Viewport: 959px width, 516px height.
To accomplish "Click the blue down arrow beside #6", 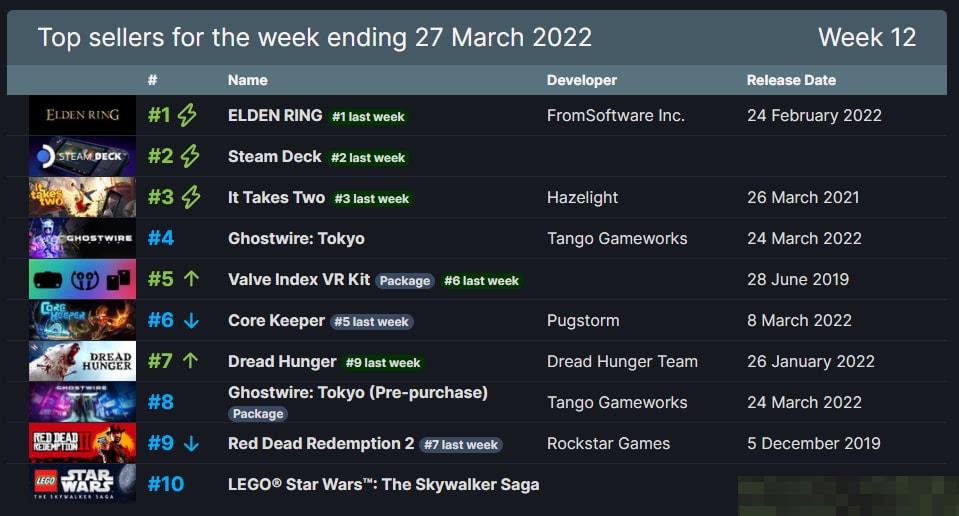I will tap(191, 320).
